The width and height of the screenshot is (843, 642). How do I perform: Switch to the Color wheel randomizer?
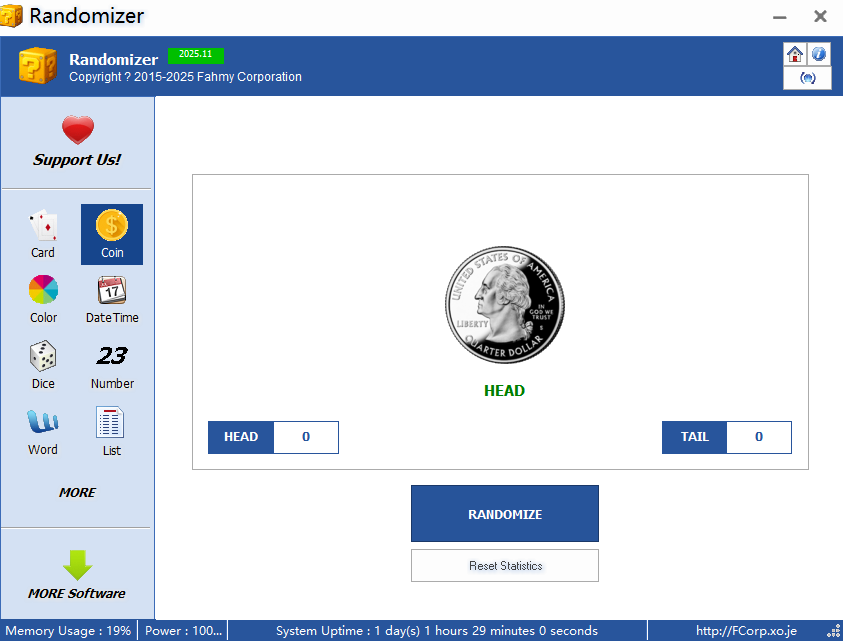[x=42, y=299]
